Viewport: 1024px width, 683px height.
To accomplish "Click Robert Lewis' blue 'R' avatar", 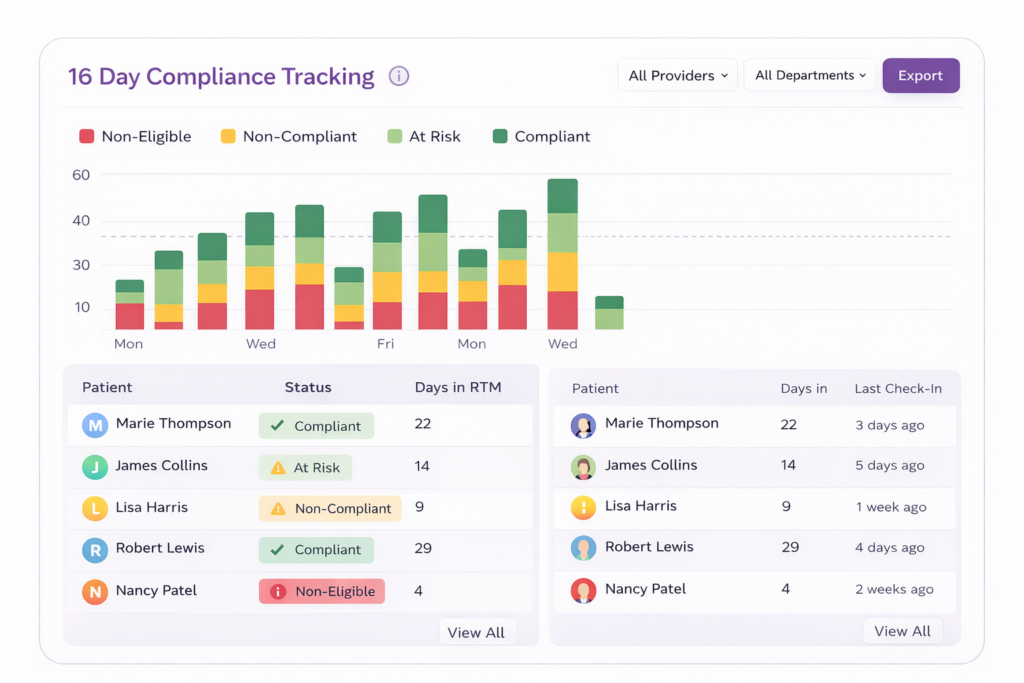I will pos(95,549).
